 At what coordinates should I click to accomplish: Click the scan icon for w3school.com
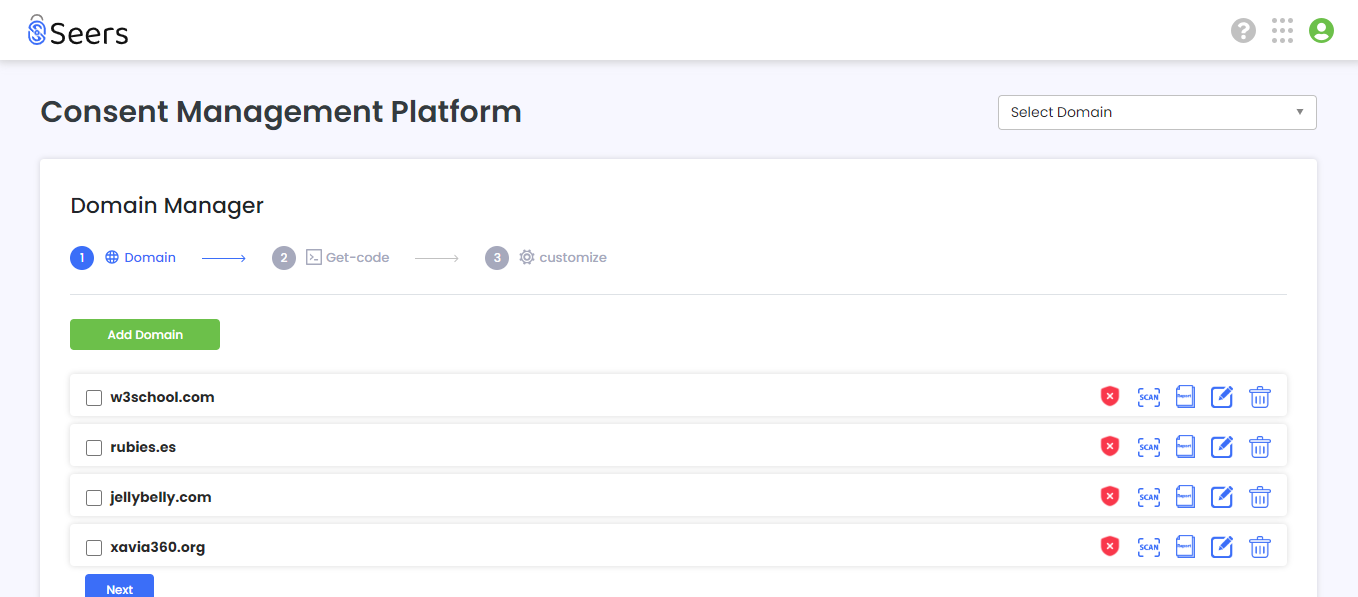[1149, 397]
